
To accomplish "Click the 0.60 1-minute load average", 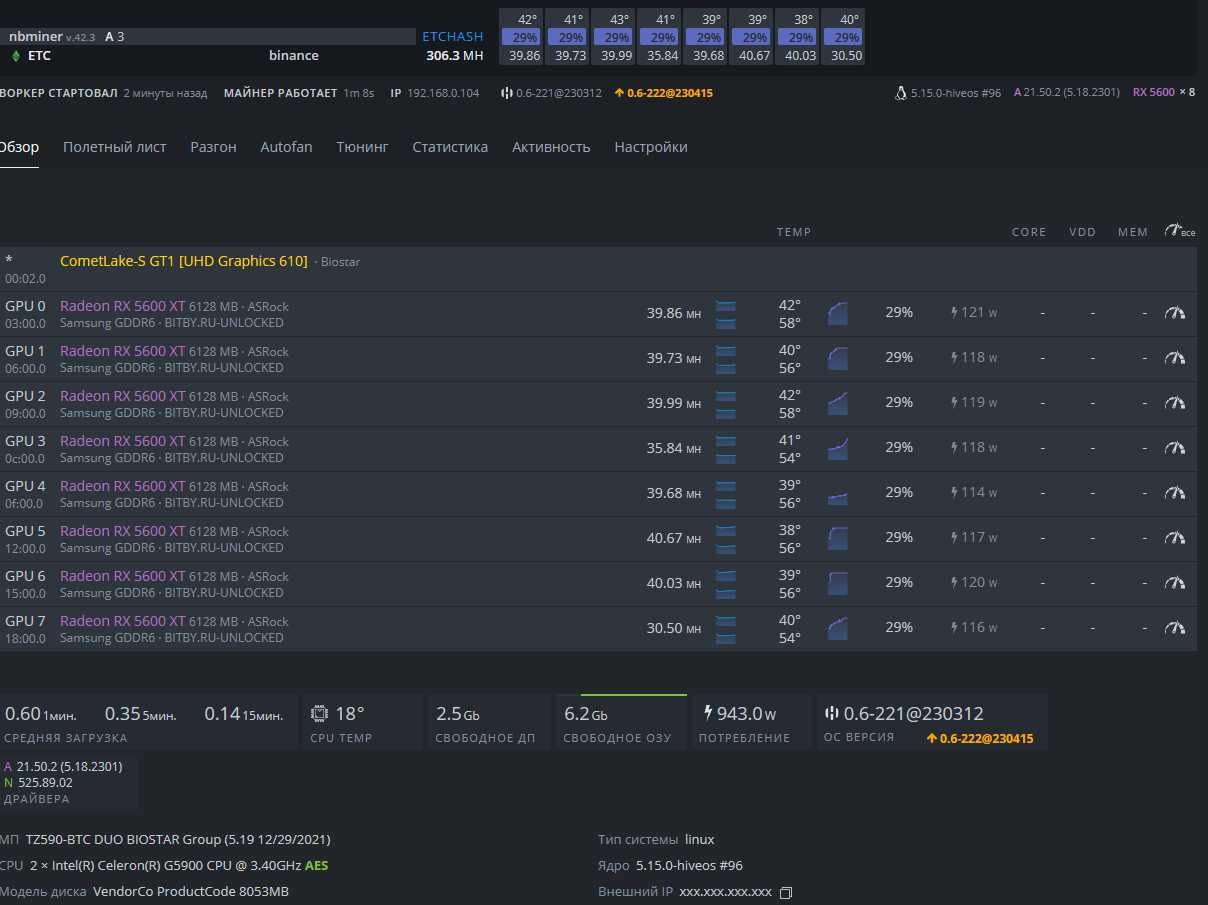I will click(40, 714).
